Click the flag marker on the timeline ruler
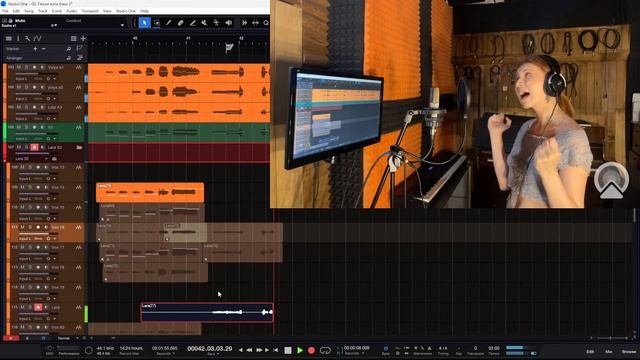Image resolution: width=640 pixels, height=360 pixels. [x=229, y=48]
